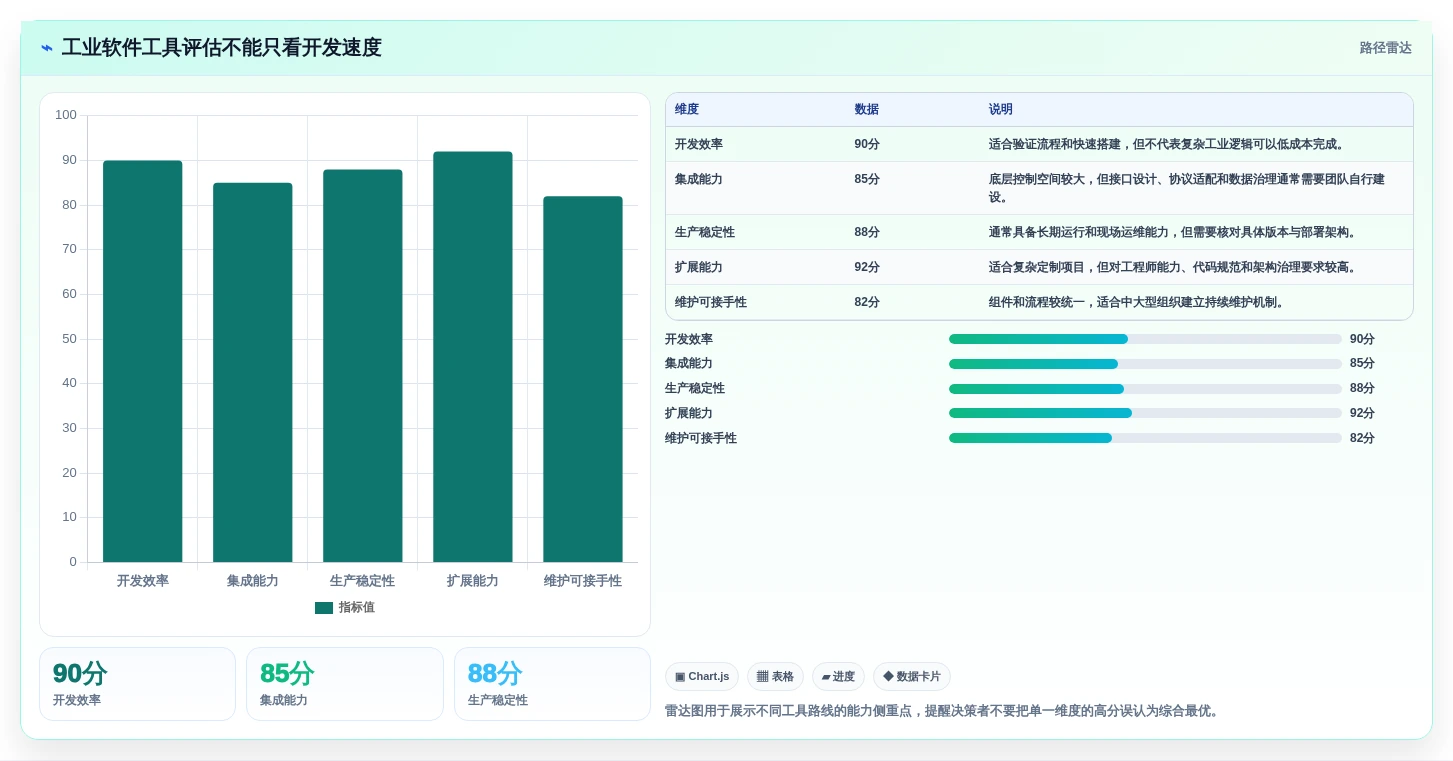Click the 开发效率 x-axis label
Screen dimensions: 1453x761
[x=143, y=581]
